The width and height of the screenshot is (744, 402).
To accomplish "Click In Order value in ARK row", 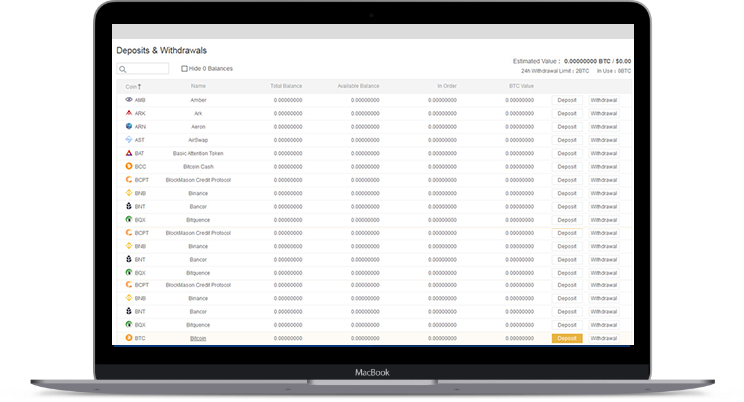I will click(442, 113).
